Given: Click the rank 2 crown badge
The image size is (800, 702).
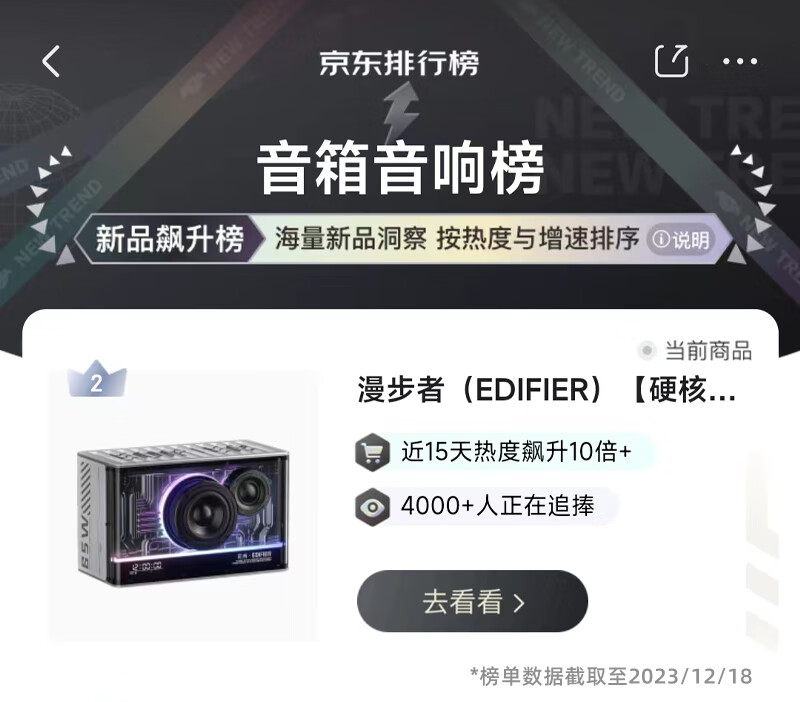Looking at the screenshot, I should click(x=97, y=379).
